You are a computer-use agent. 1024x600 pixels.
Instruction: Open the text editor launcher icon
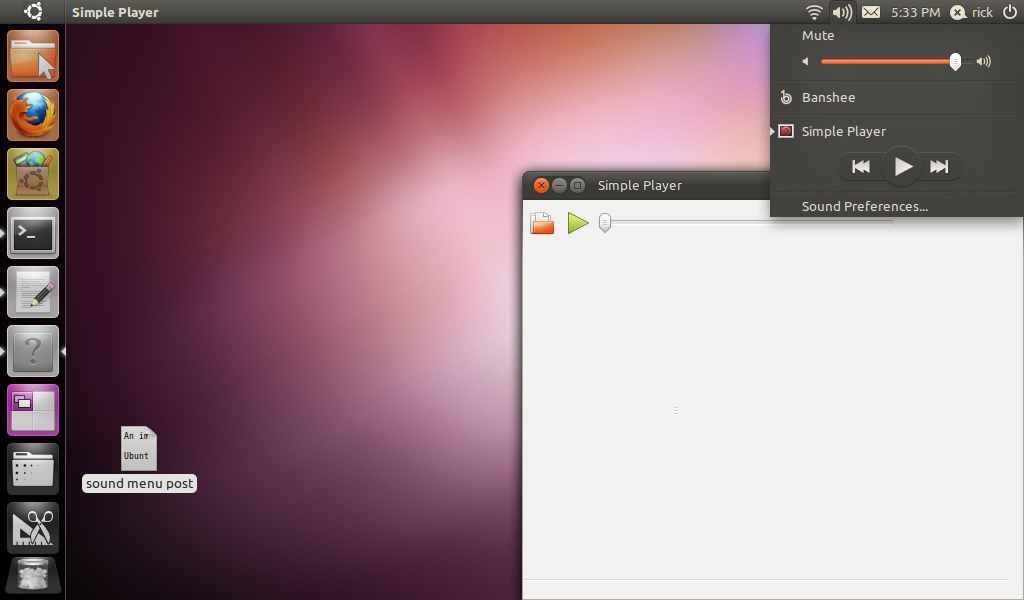point(33,292)
